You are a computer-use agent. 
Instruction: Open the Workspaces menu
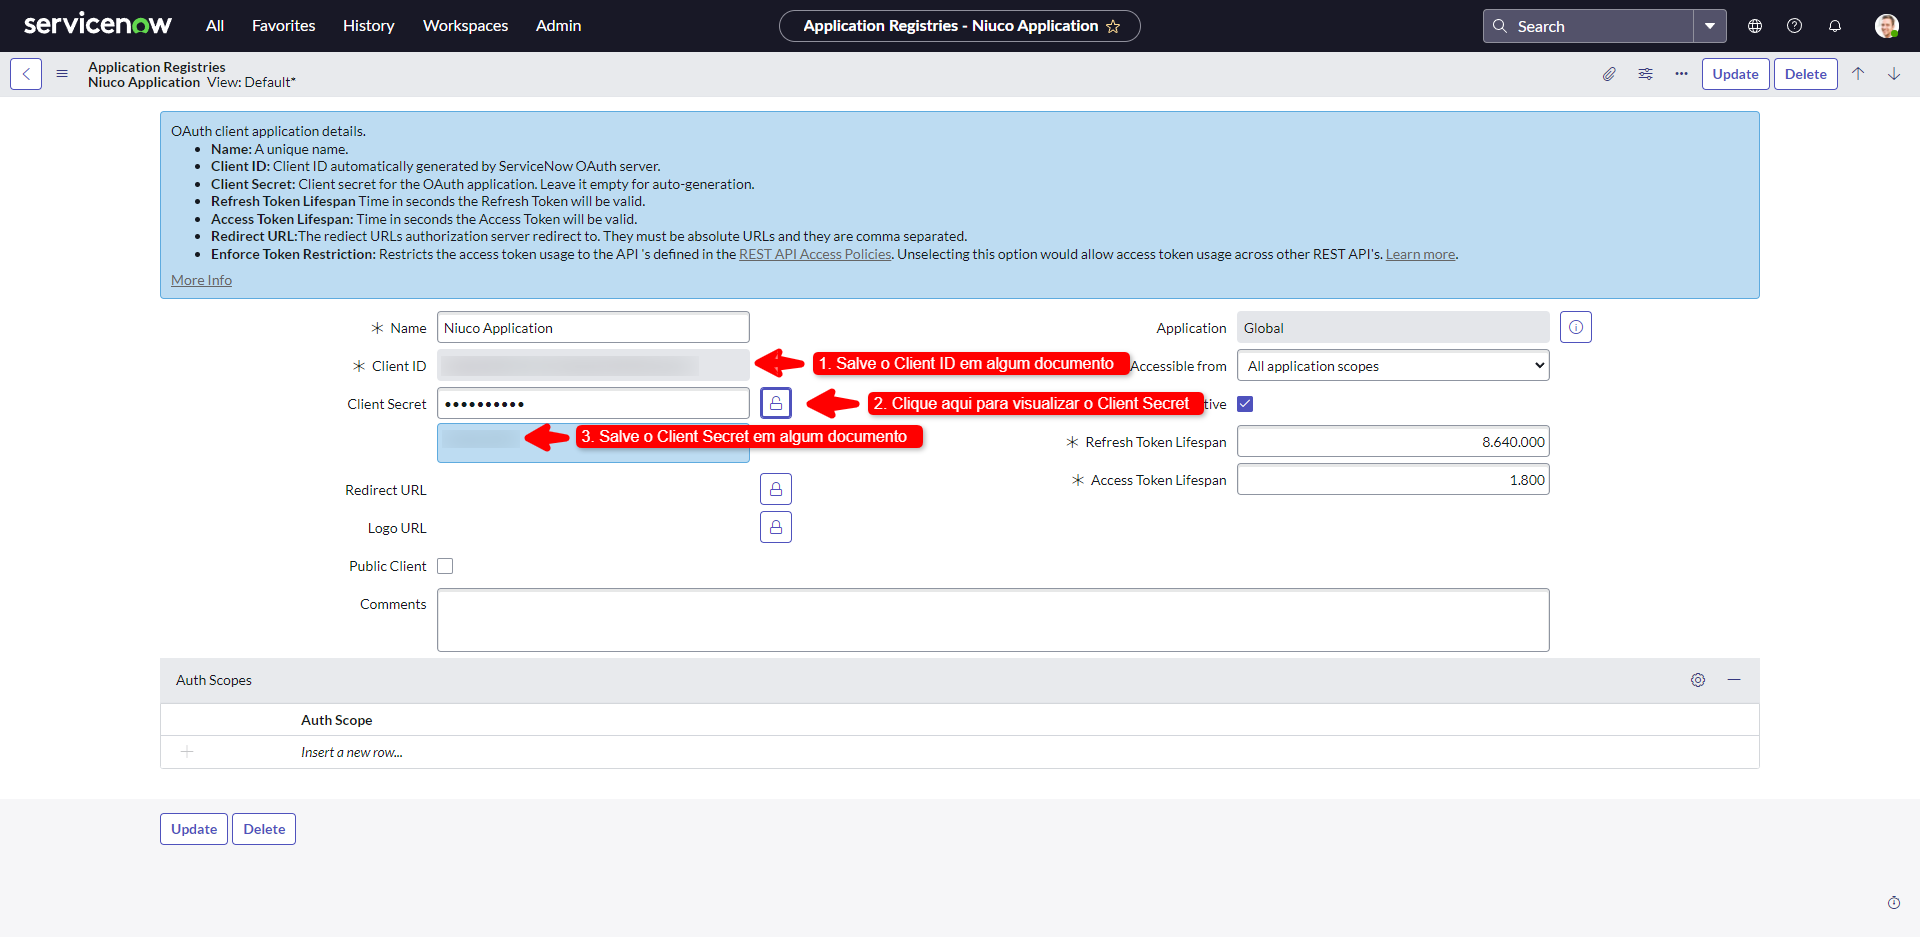pos(465,26)
